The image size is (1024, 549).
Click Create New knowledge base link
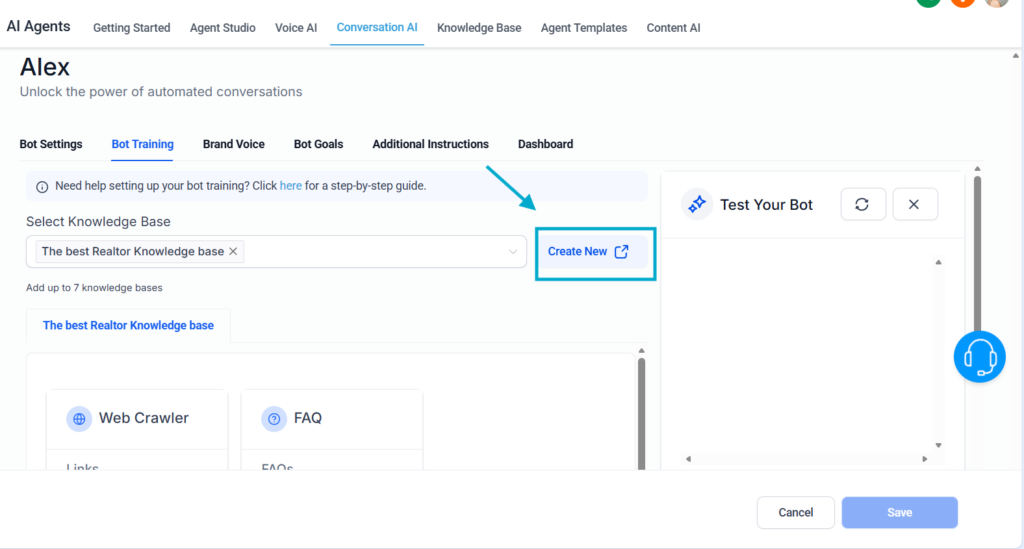point(588,252)
